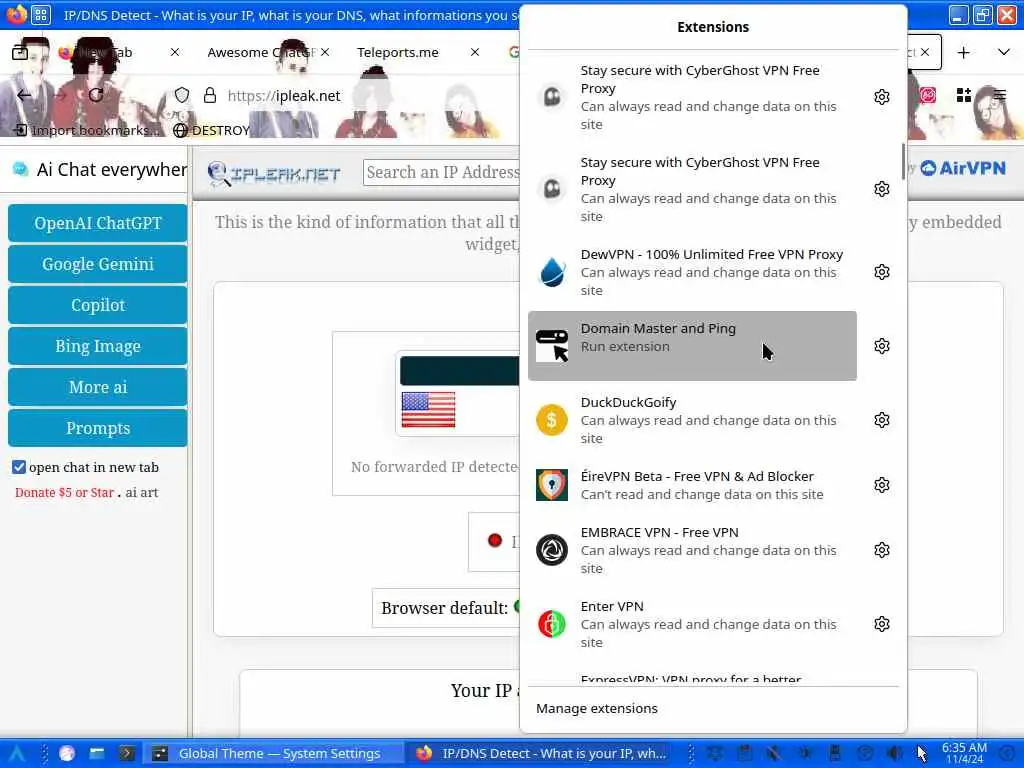Switch to the Awesome ChatGPT tab
The width and height of the screenshot is (1024, 768).
[261, 52]
